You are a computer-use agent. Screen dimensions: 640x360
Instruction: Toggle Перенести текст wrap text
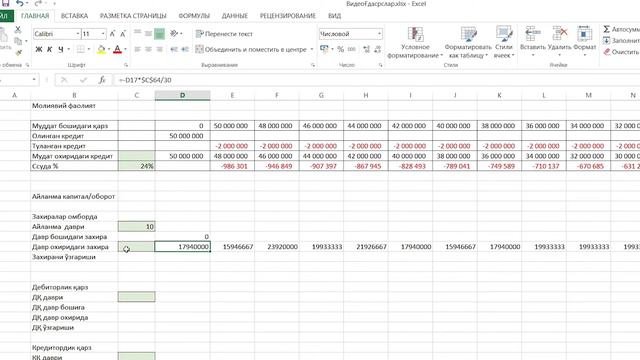[x=224, y=34]
